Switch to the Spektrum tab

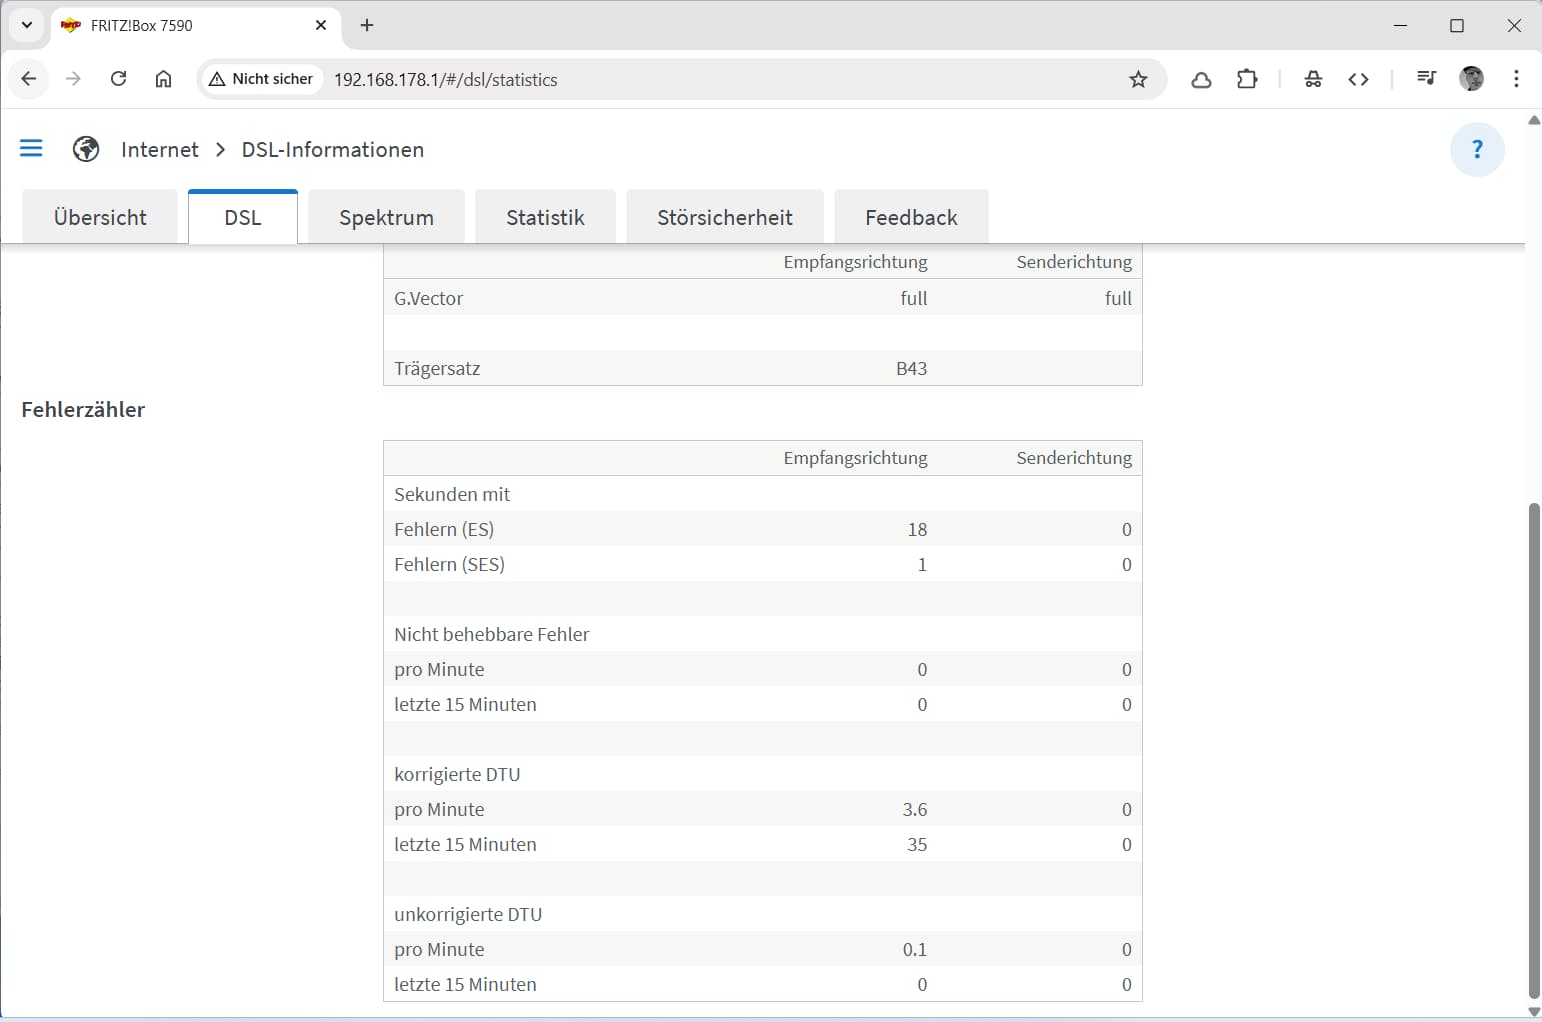[x=386, y=217]
